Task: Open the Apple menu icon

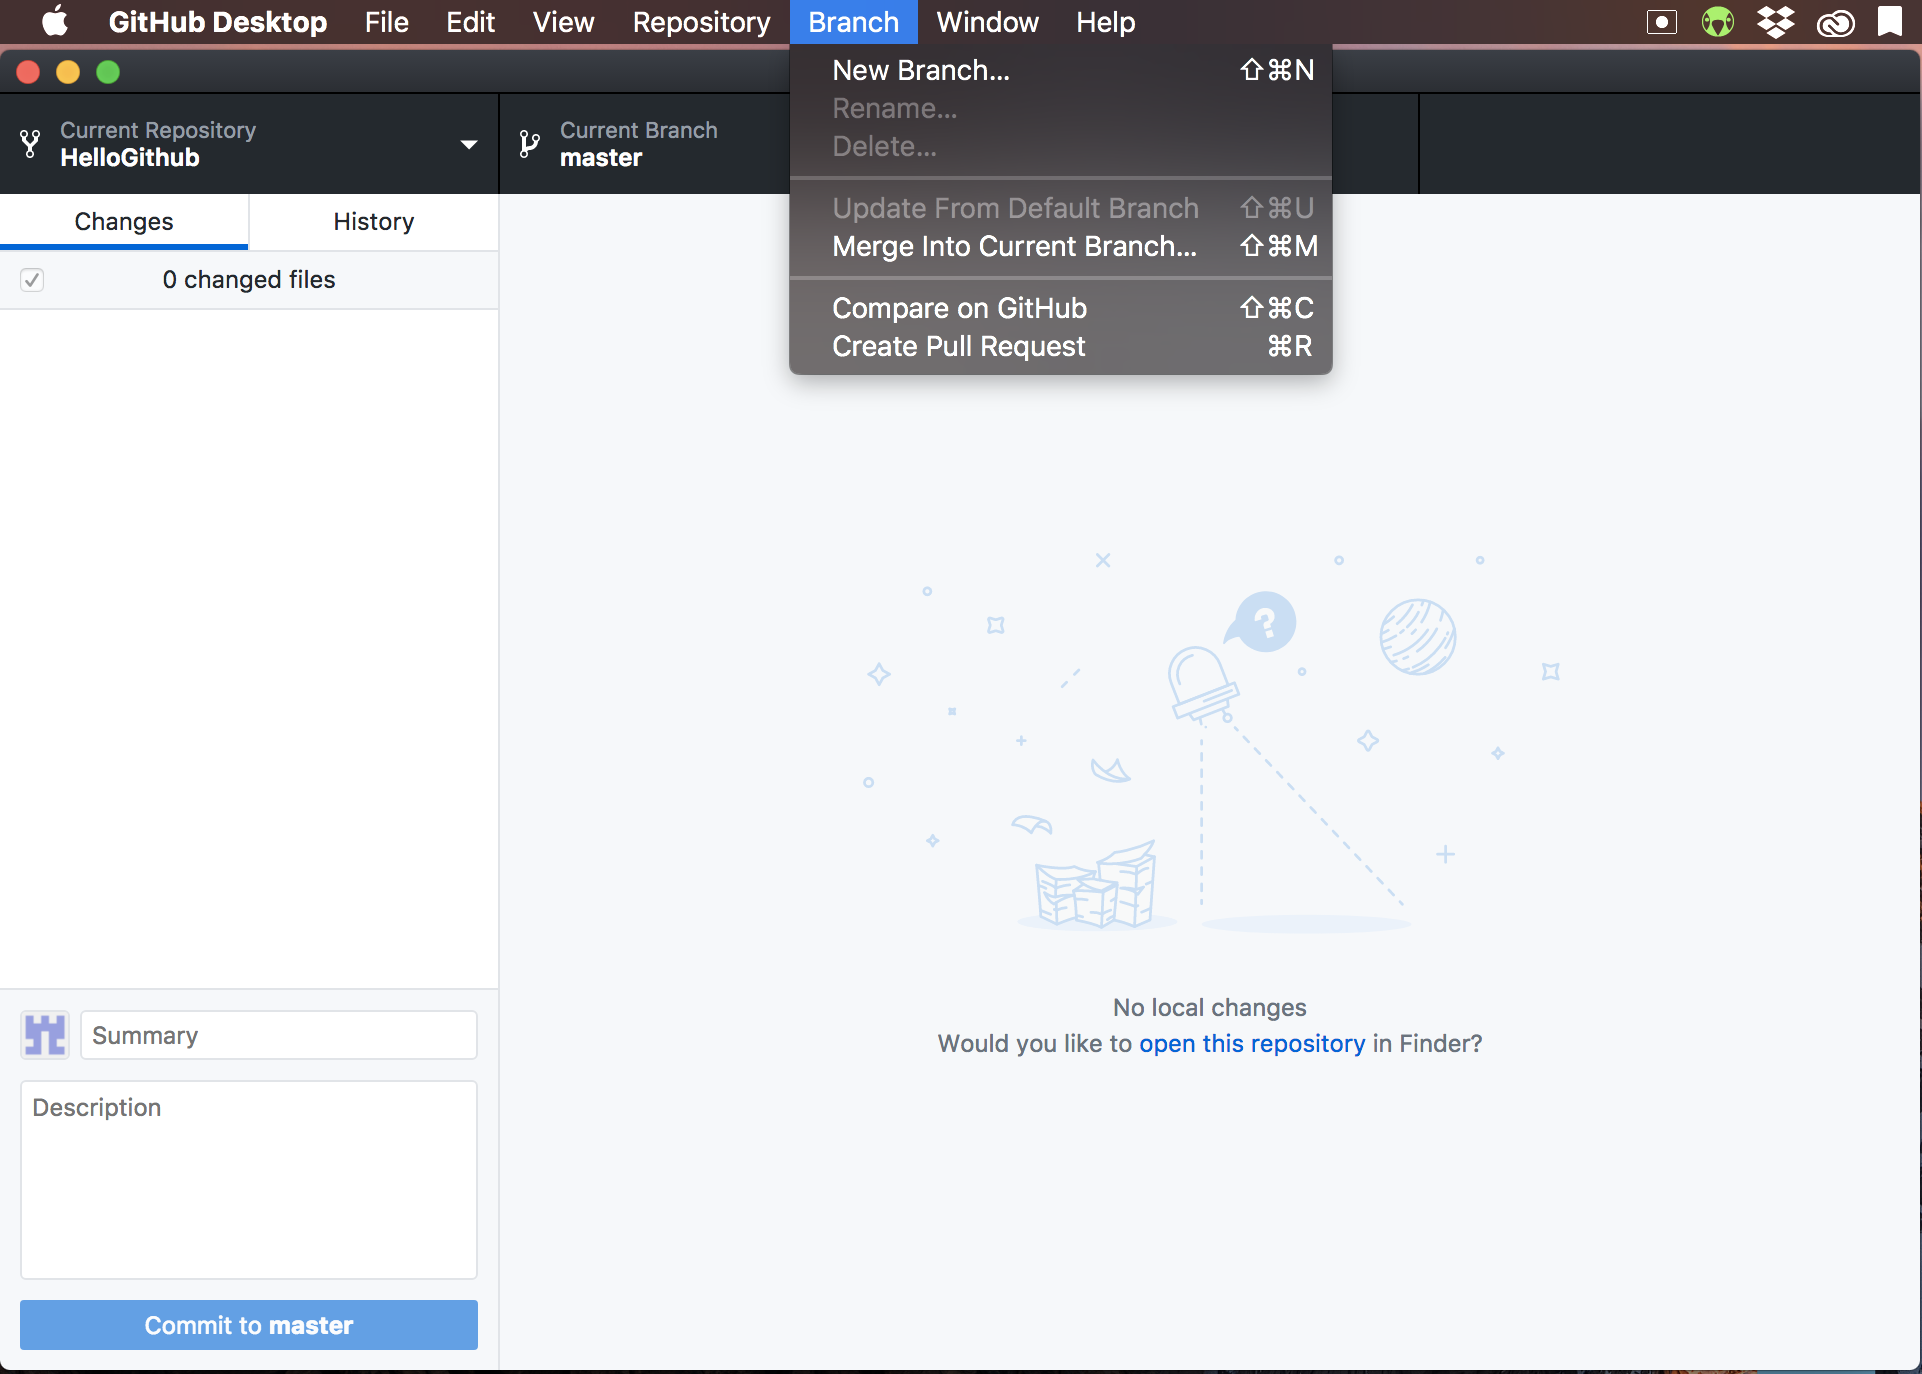Action: point(55,21)
